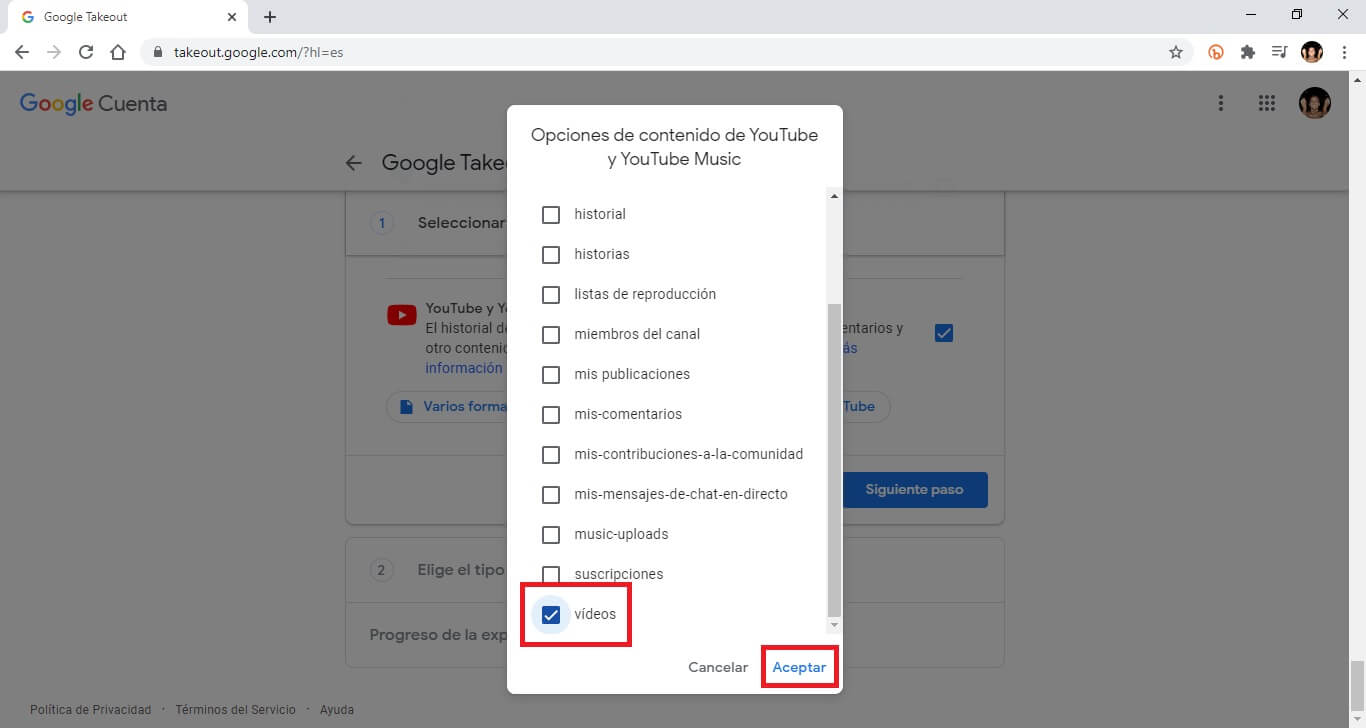
Task: Click the dialog scrollbar up arrow
Action: 835,195
